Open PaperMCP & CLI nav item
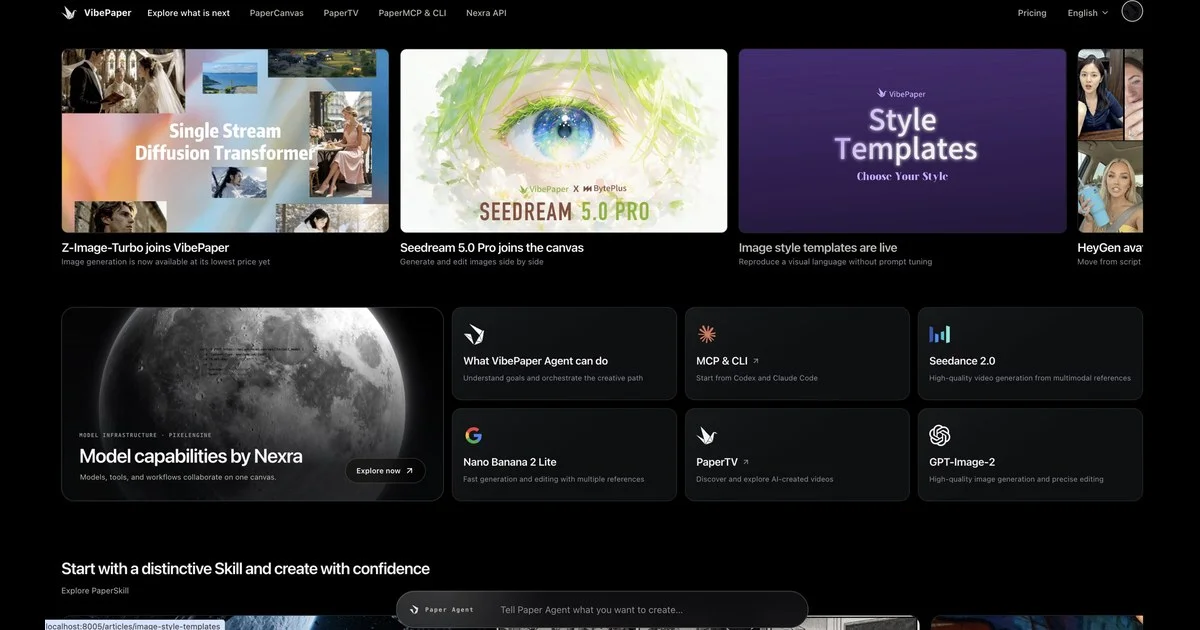This screenshot has height=630, width=1200. click(412, 13)
